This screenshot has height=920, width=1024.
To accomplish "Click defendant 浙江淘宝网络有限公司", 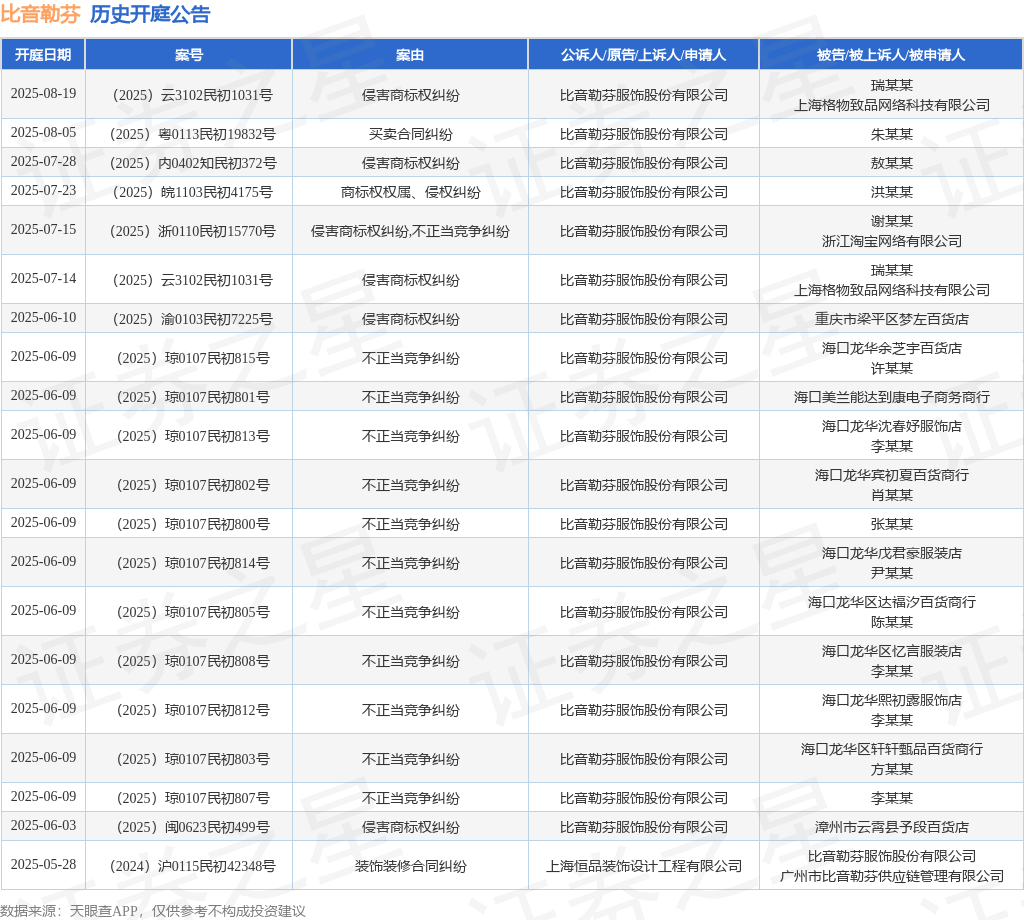I will point(891,241).
